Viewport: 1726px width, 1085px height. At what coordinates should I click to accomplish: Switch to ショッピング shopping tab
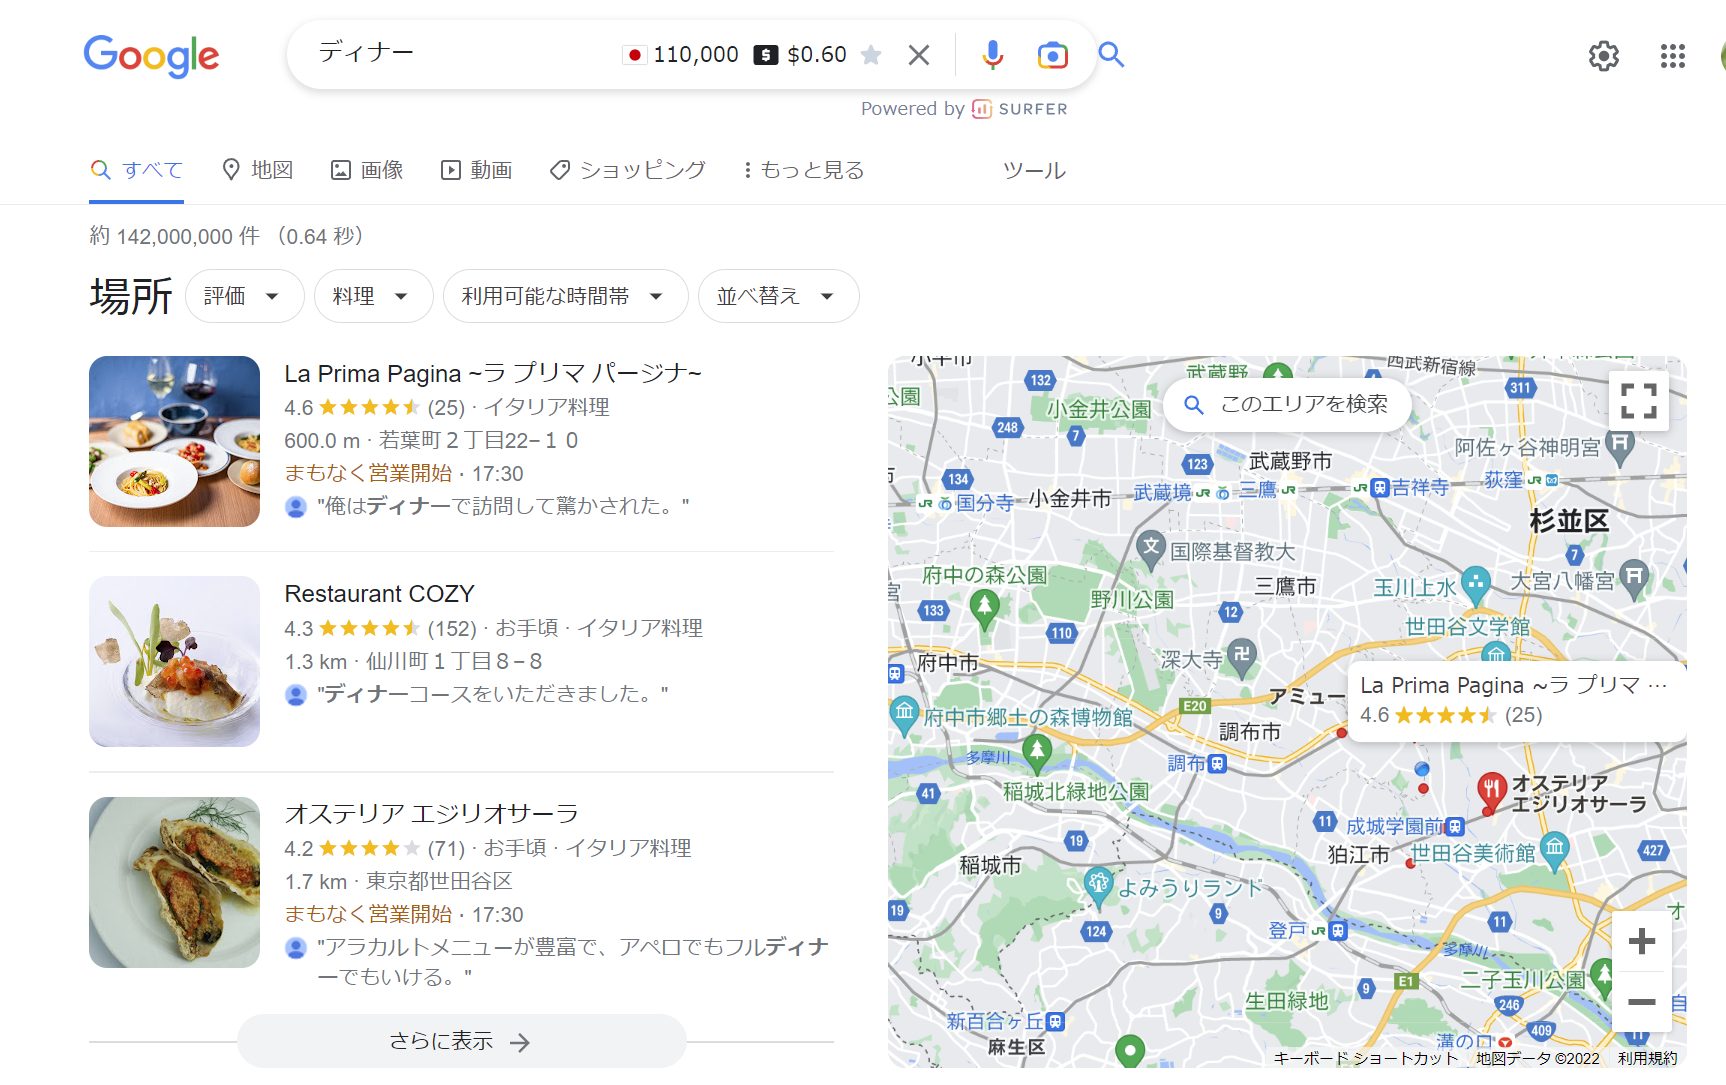point(628,170)
